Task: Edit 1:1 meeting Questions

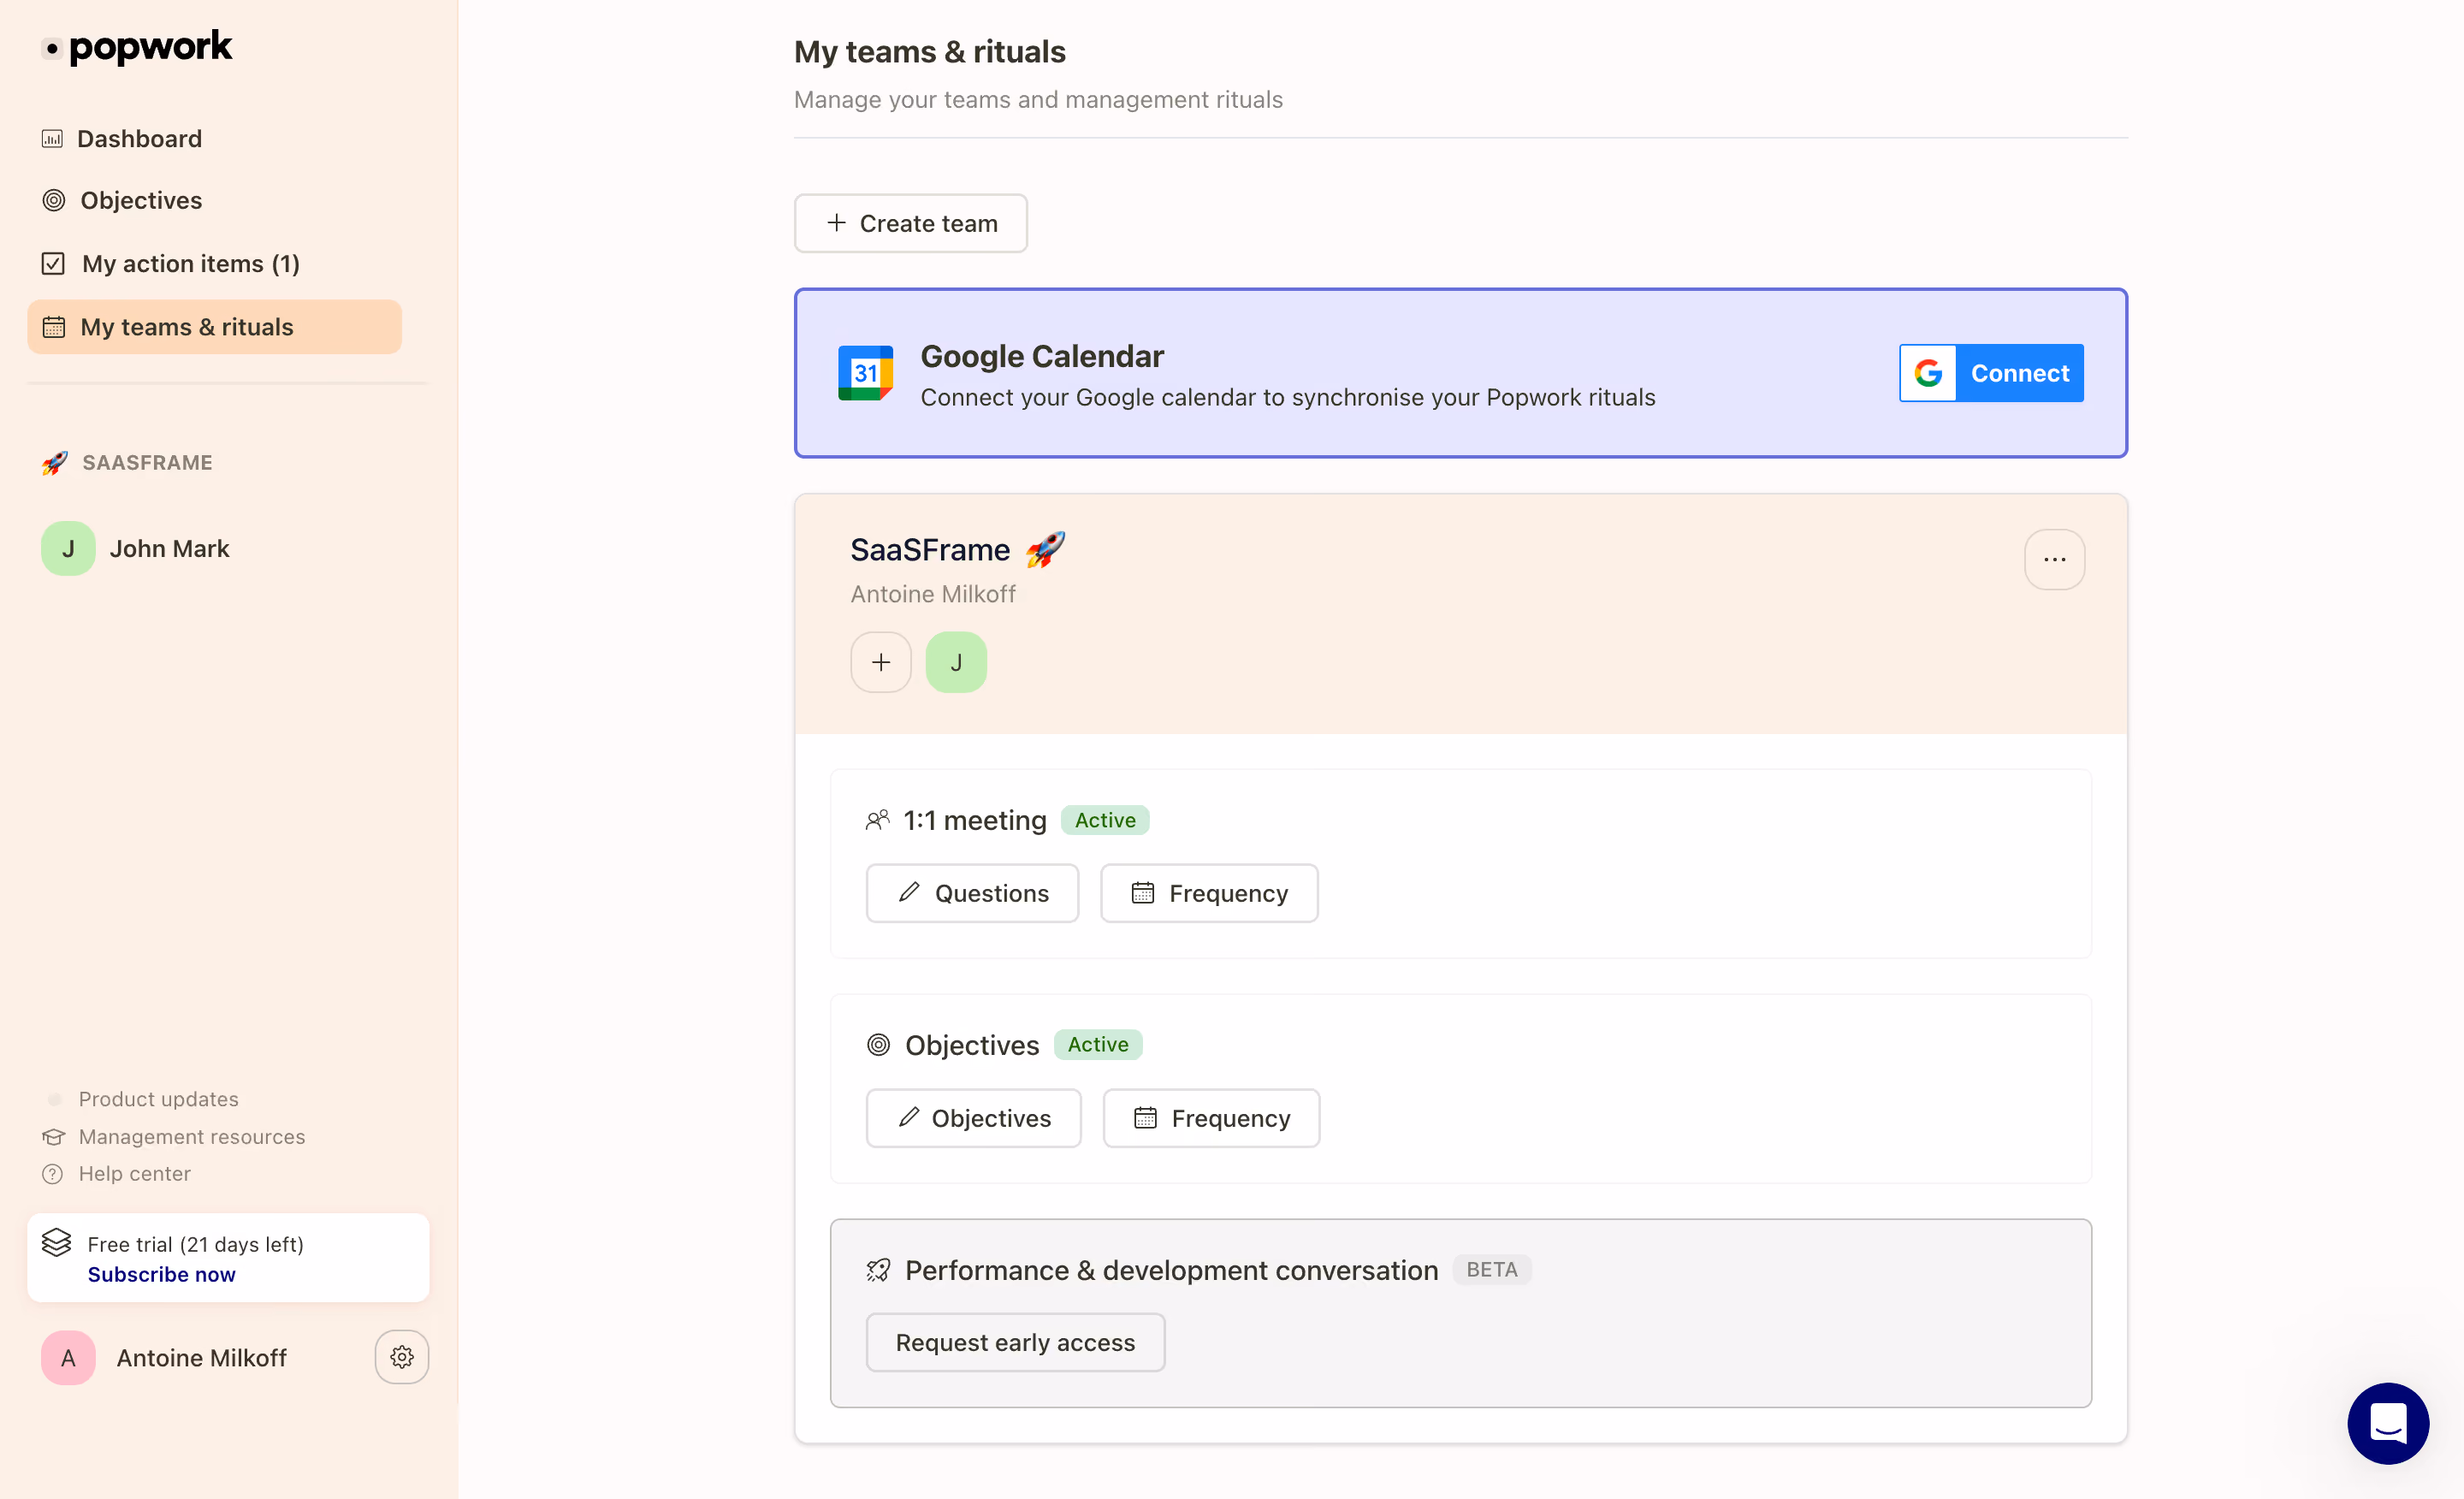Action: point(973,894)
